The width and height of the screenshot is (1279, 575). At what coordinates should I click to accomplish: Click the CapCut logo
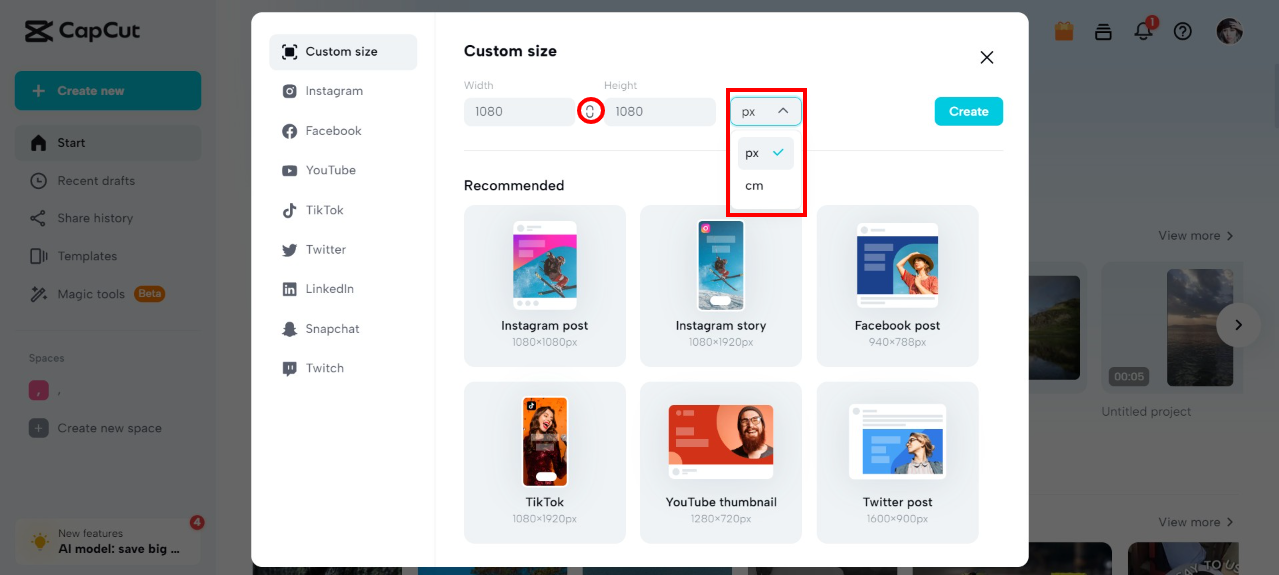tap(83, 31)
